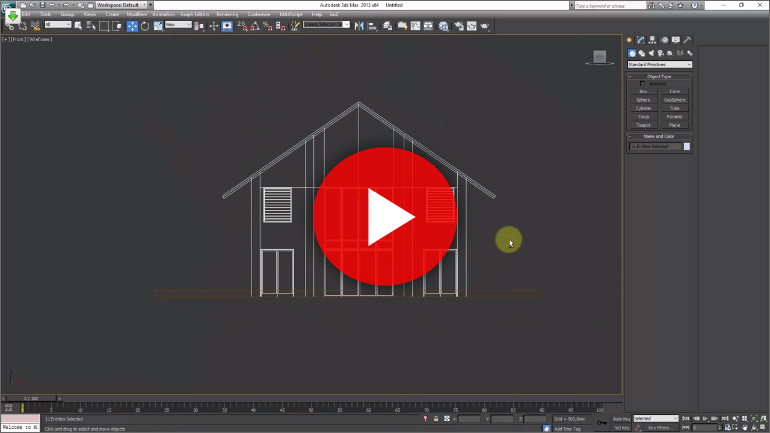The height and width of the screenshot is (433, 770).
Task: Select the Cameras category icon
Action: tap(660, 53)
